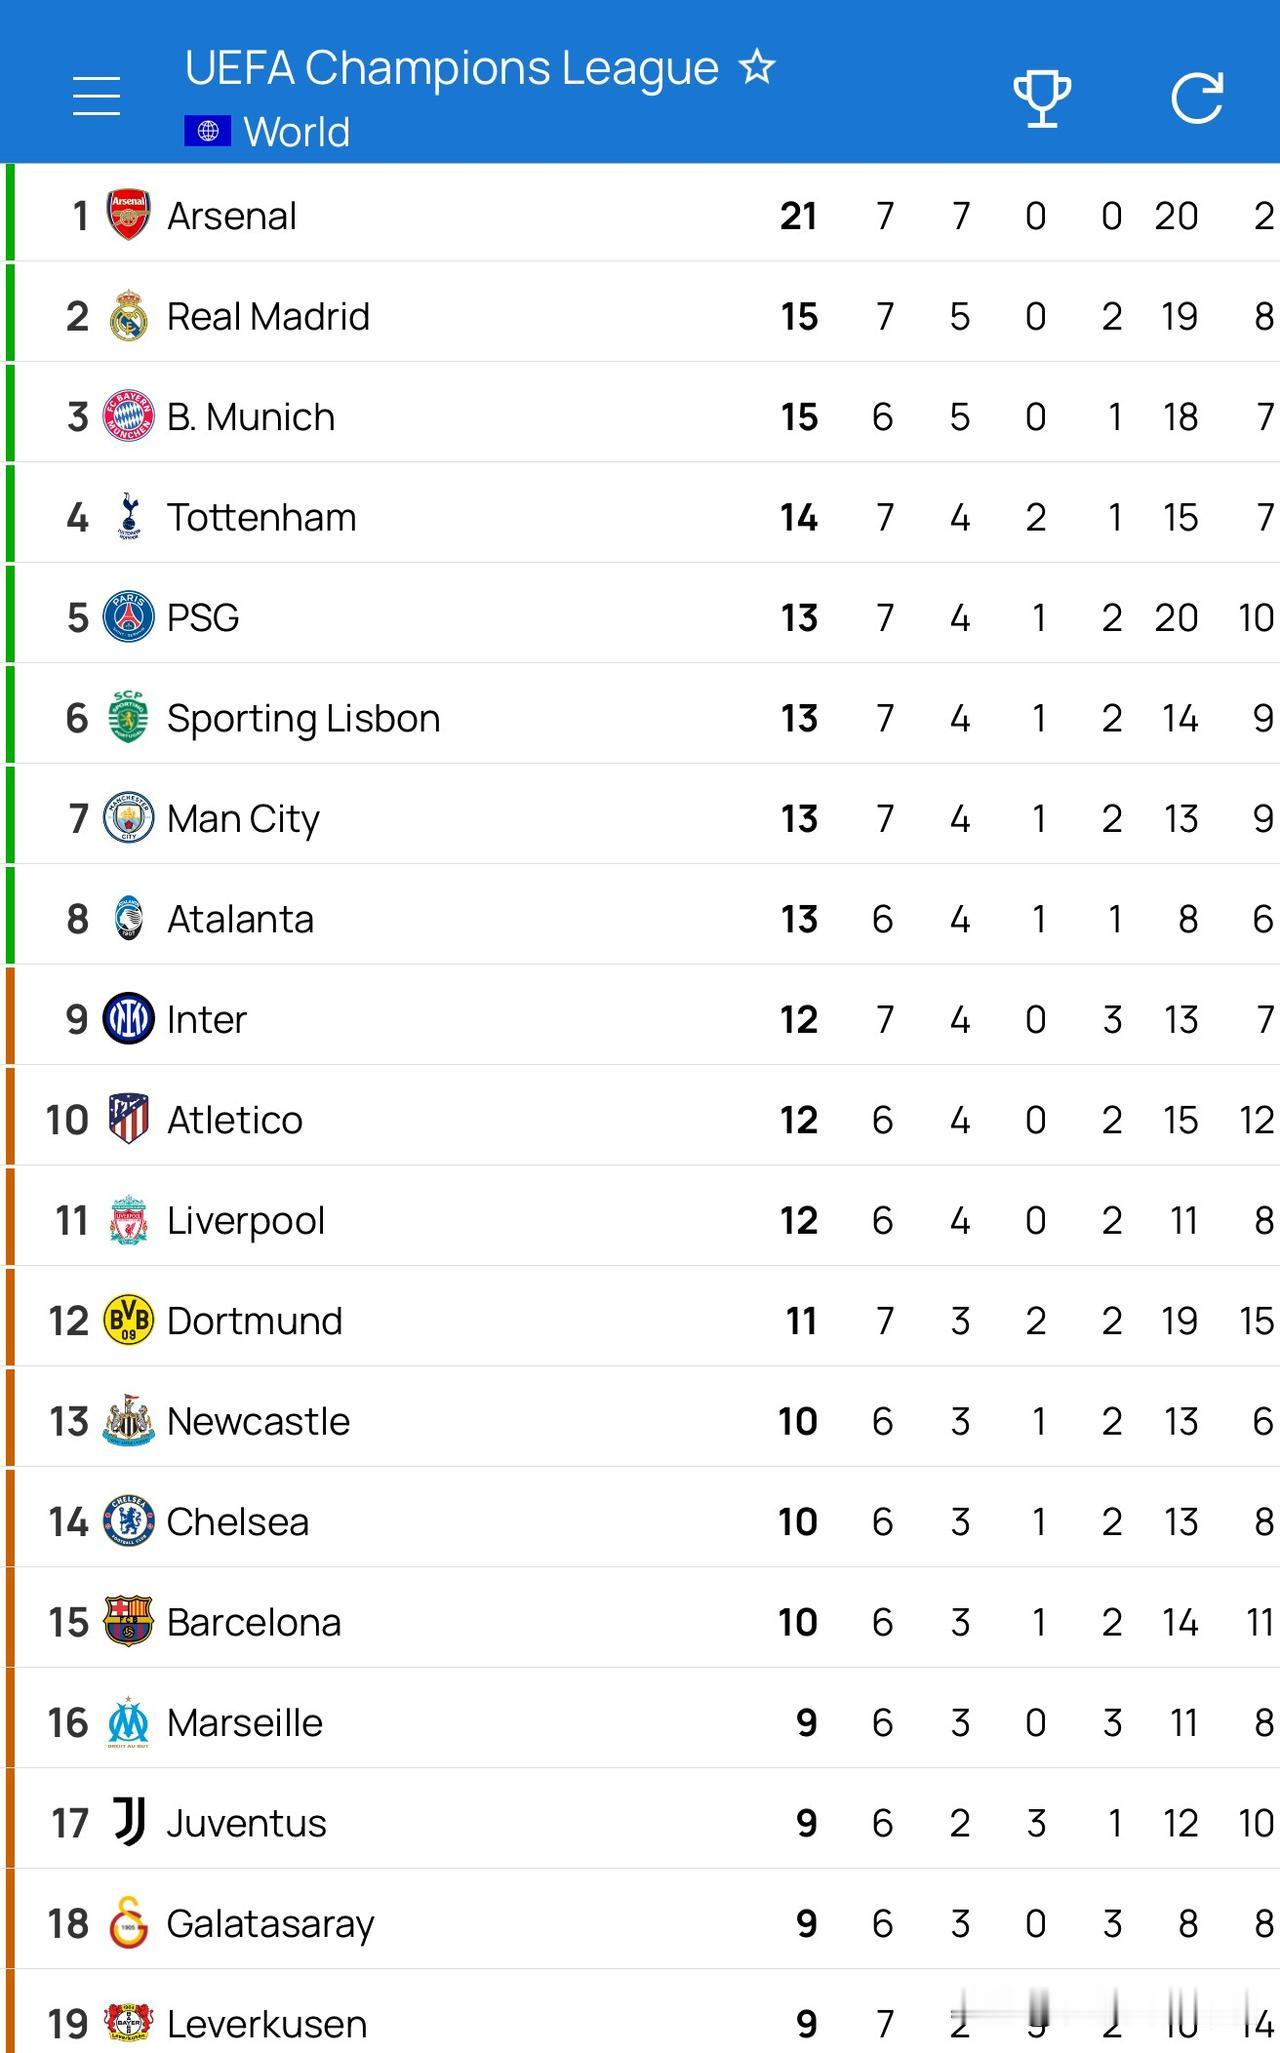Tap the Bayern Munich logo

pyautogui.click(x=128, y=416)
